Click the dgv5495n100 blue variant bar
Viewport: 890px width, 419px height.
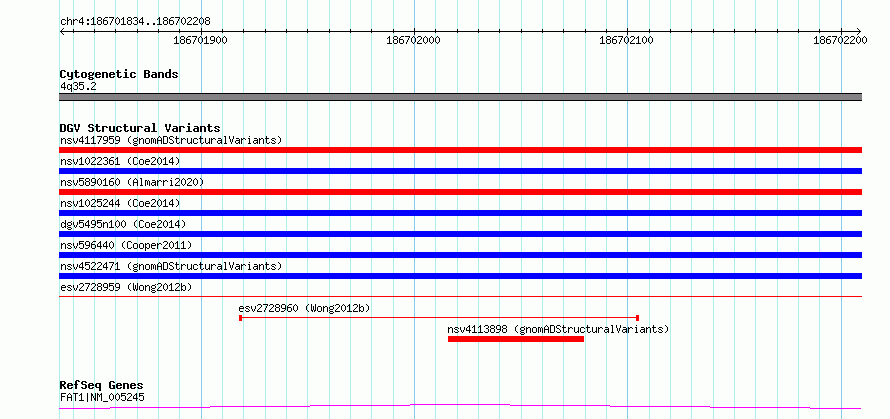460,234
